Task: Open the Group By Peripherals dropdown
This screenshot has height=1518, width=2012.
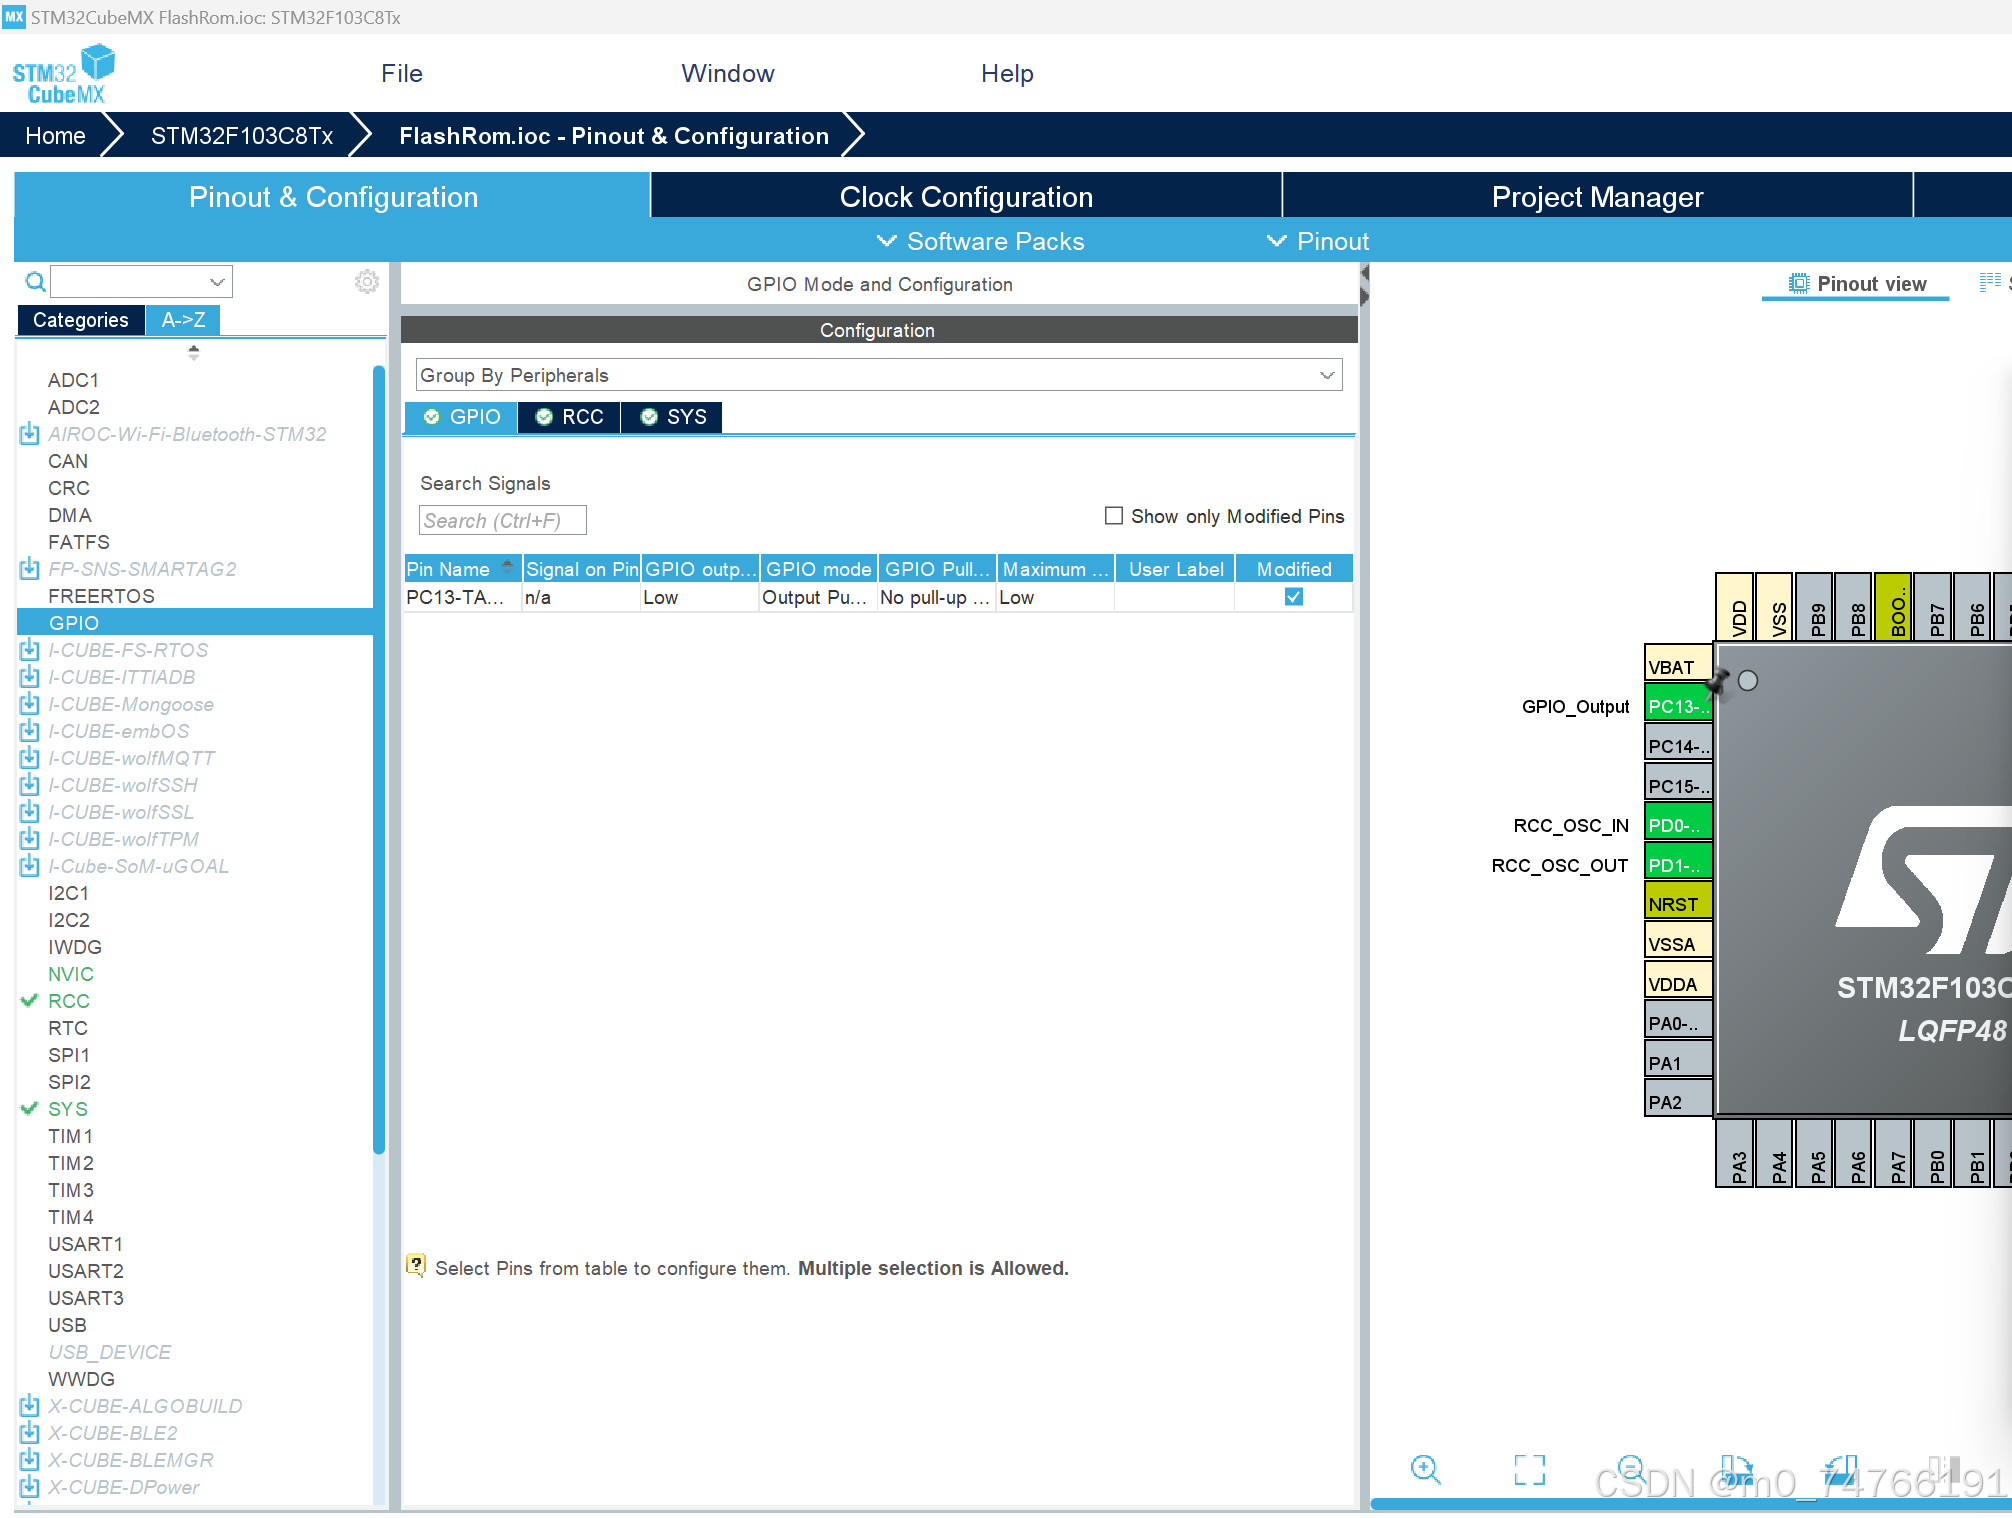Action: pos(879,375)
